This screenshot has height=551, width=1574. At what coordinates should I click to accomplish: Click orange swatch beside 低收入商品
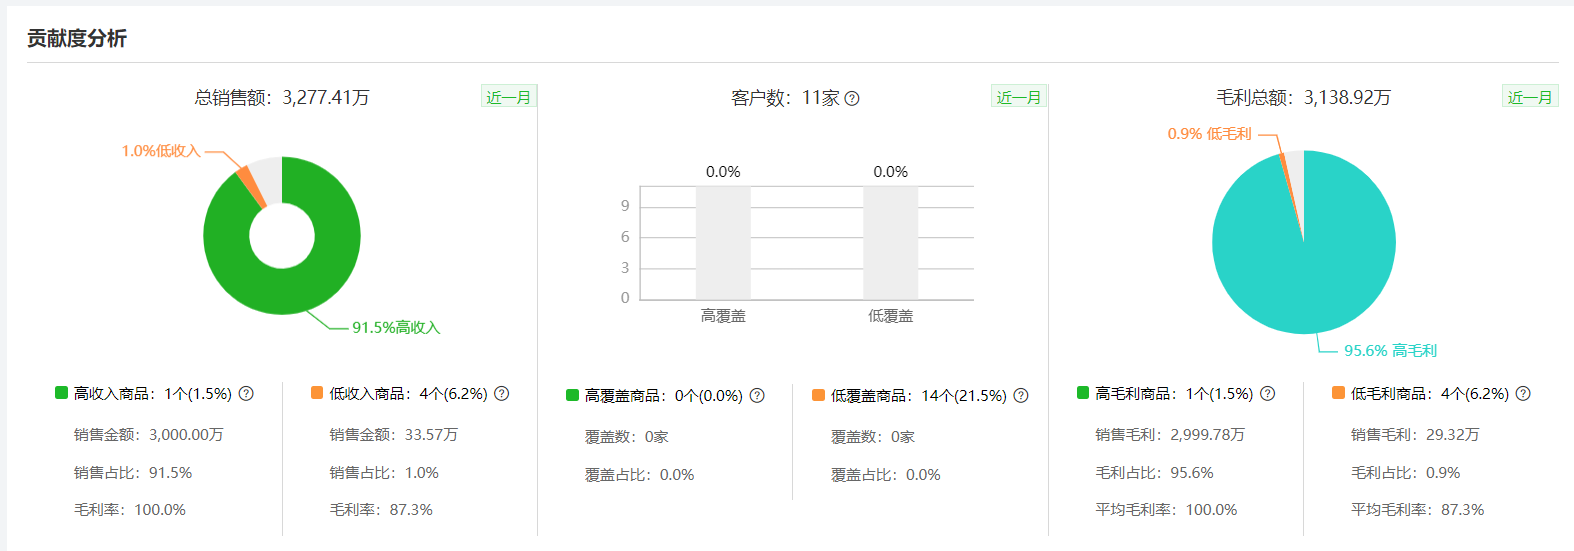click(x=317, y=393)
